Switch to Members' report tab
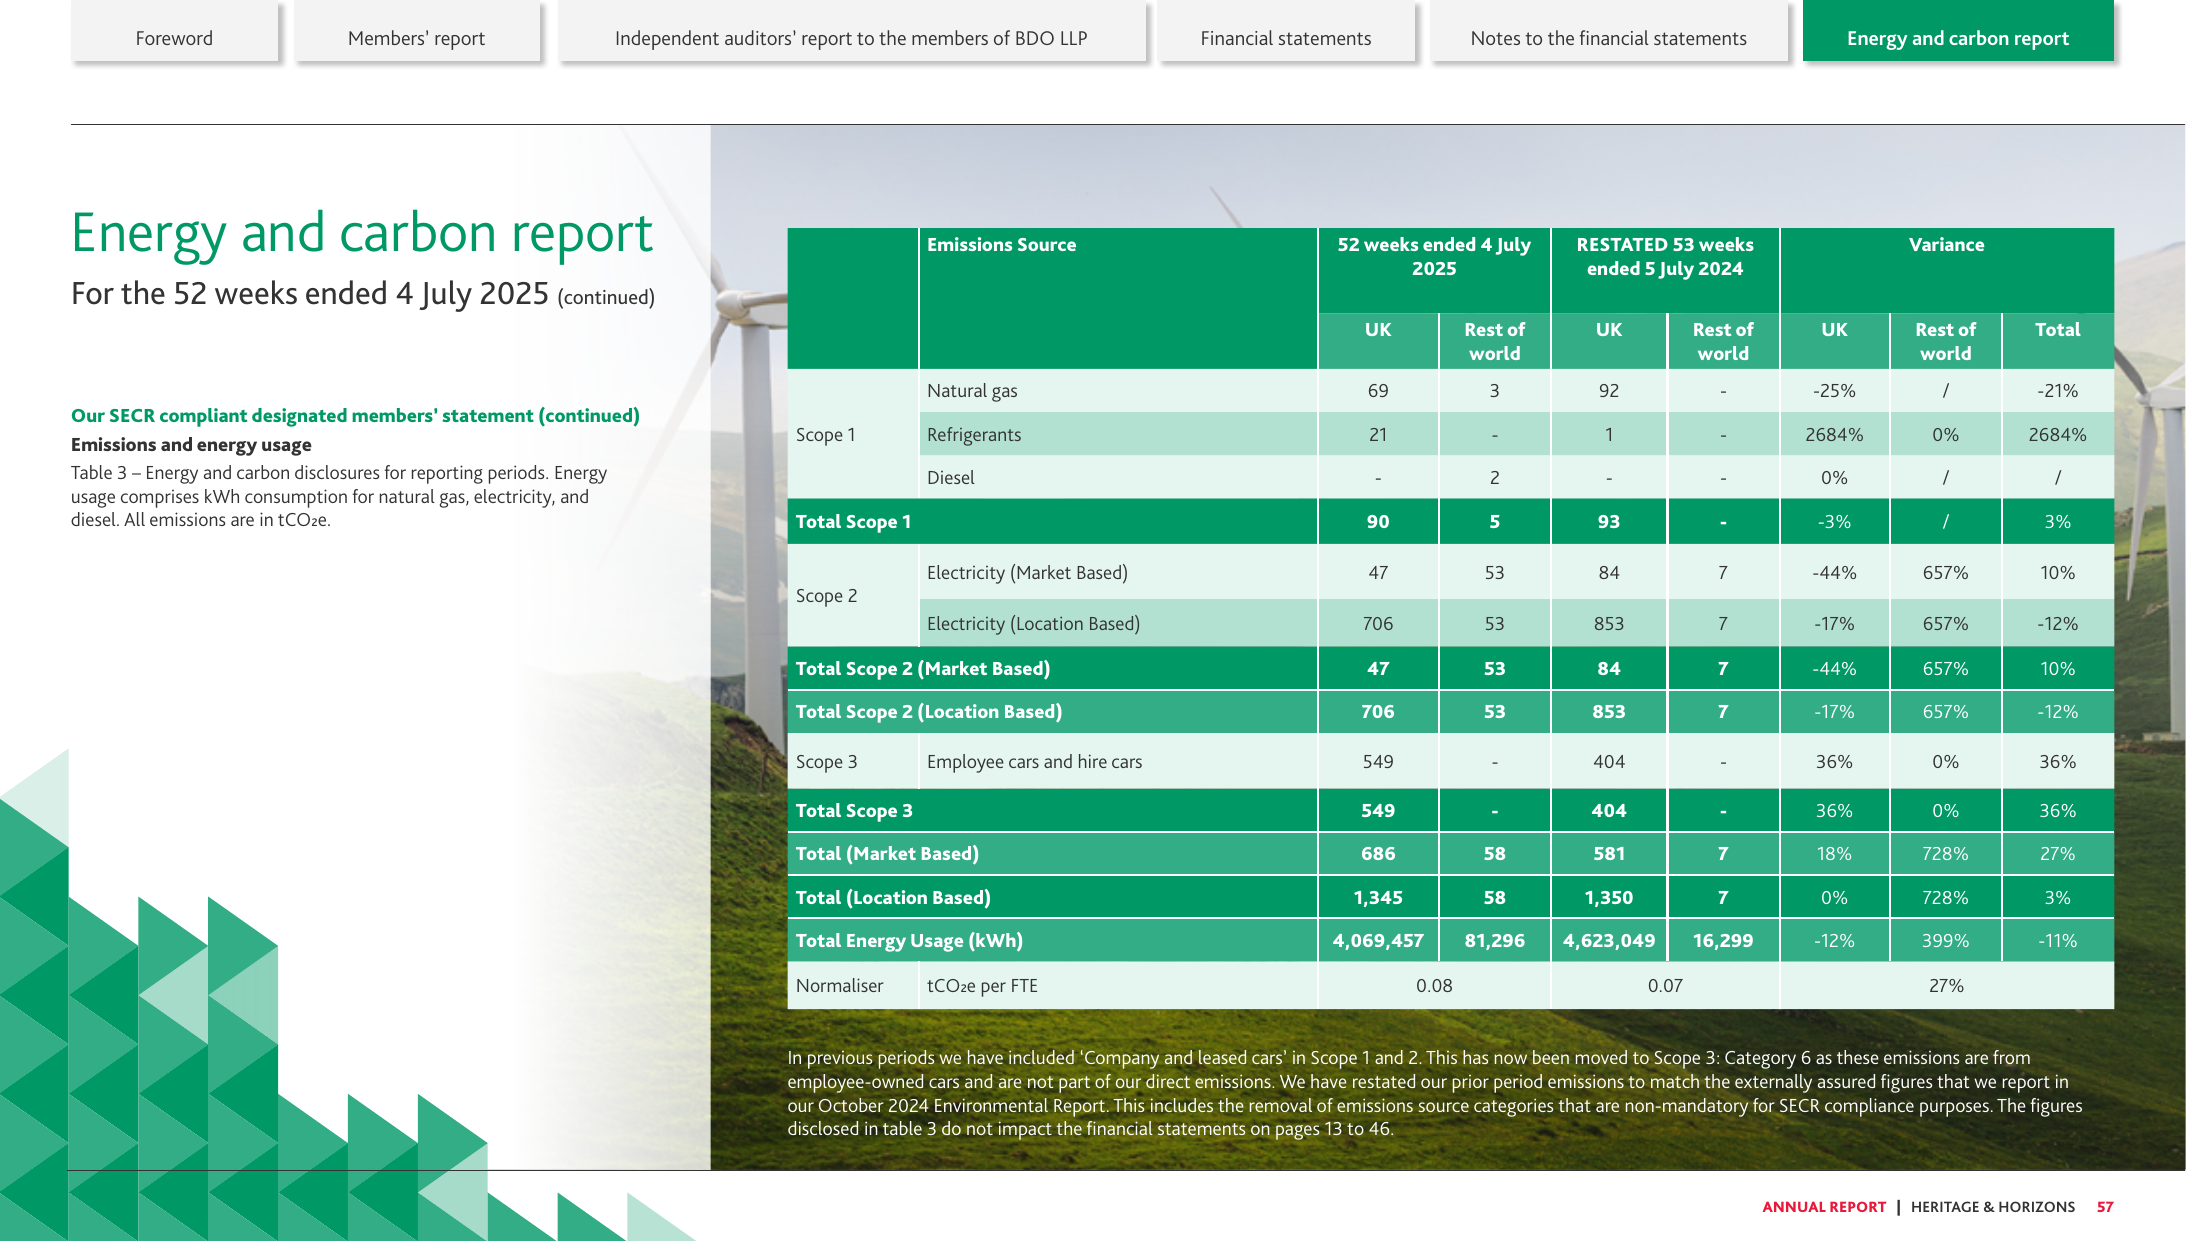Viewport: 2186px width, 1241px height. [x=416, y=33]
